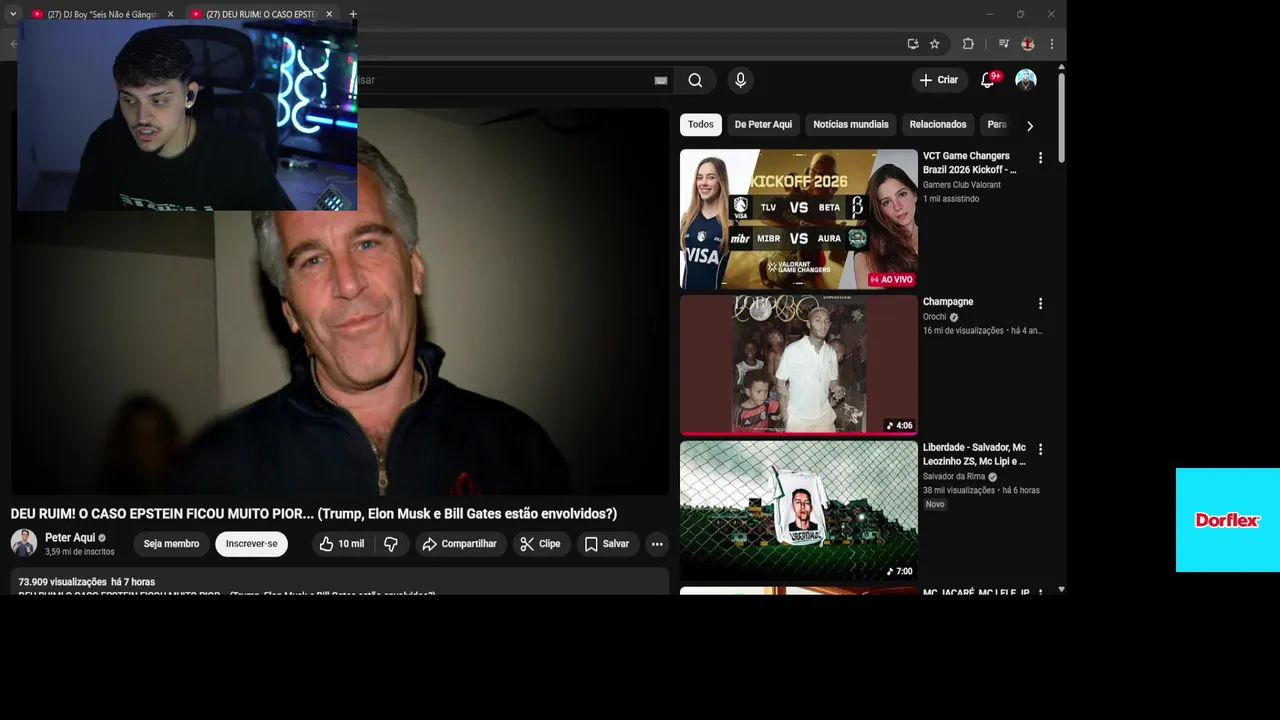
Task: Bookmark this page with the star icon
Action: tap(935, 44)
